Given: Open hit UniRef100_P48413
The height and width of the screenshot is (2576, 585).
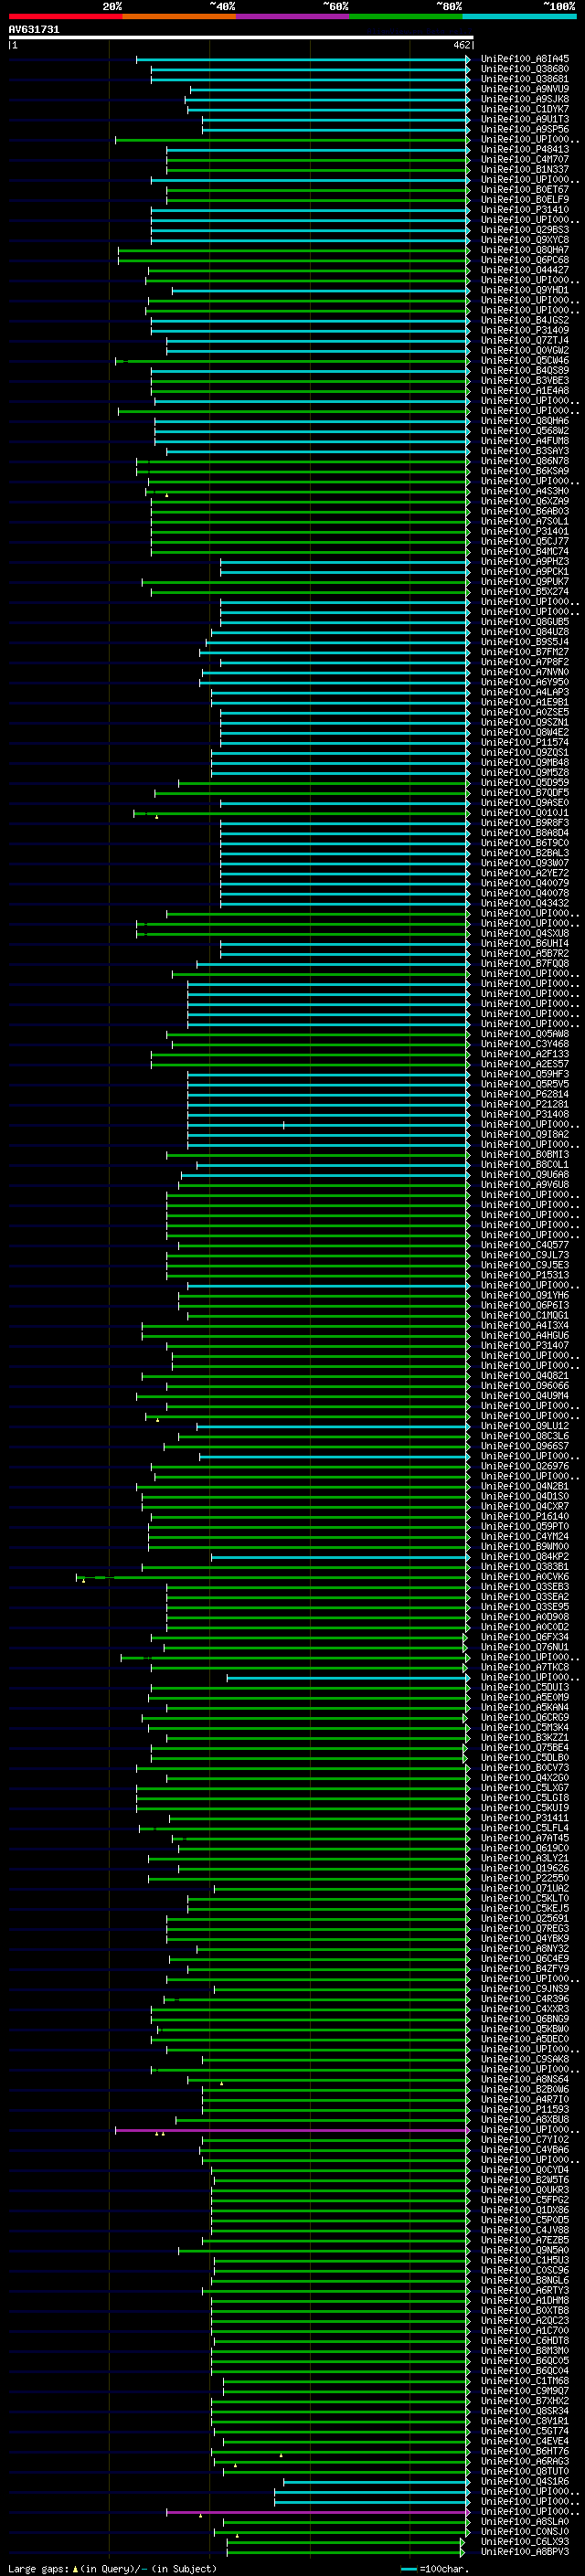Looking at the screenshot, I should point(524,150).
